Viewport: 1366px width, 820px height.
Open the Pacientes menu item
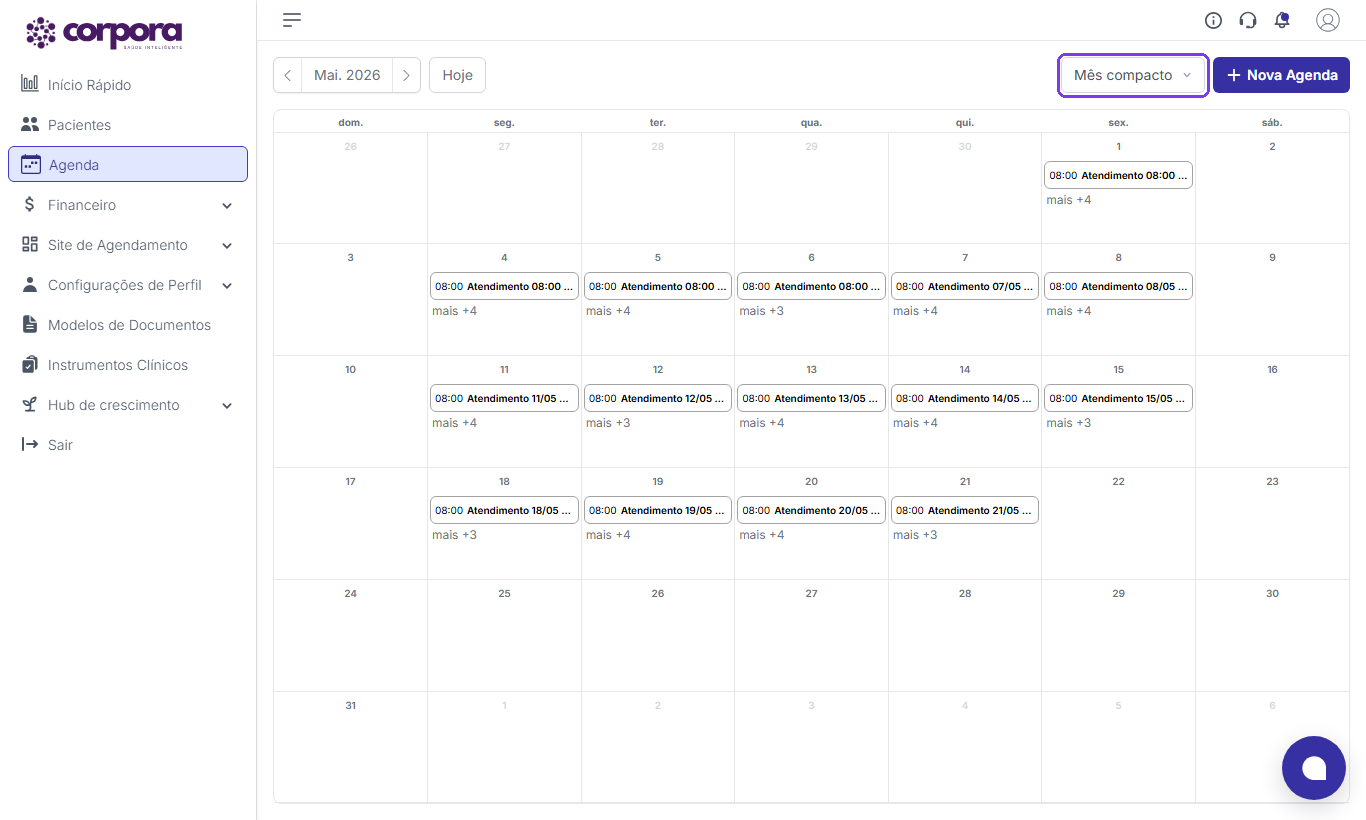(128, 125)
